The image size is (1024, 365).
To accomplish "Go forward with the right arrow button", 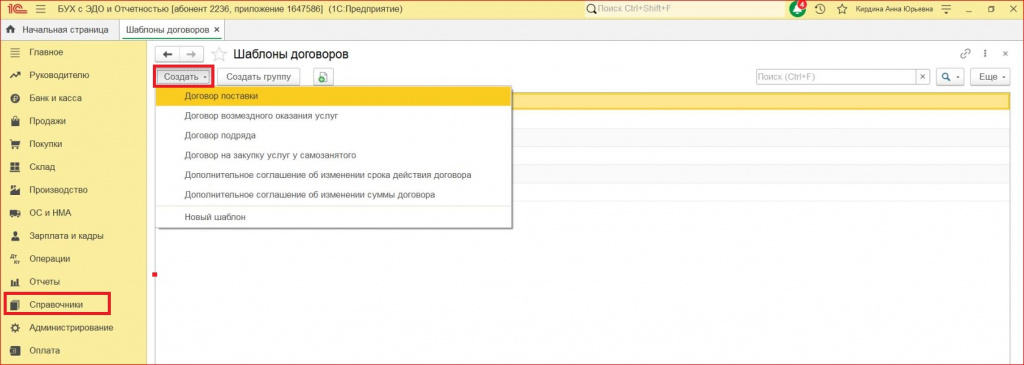I will tap(192, 55).
